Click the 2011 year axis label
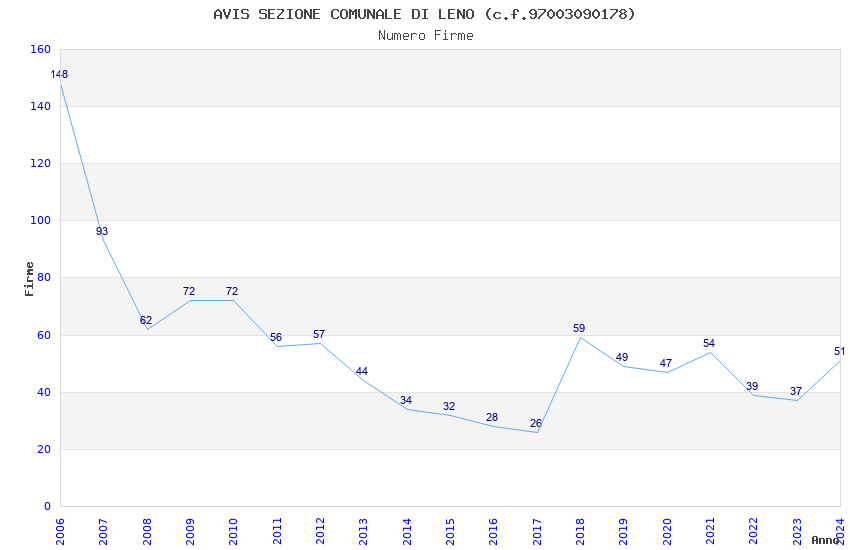The width and height of the screenshot is (850, 550). coord(277,532)
